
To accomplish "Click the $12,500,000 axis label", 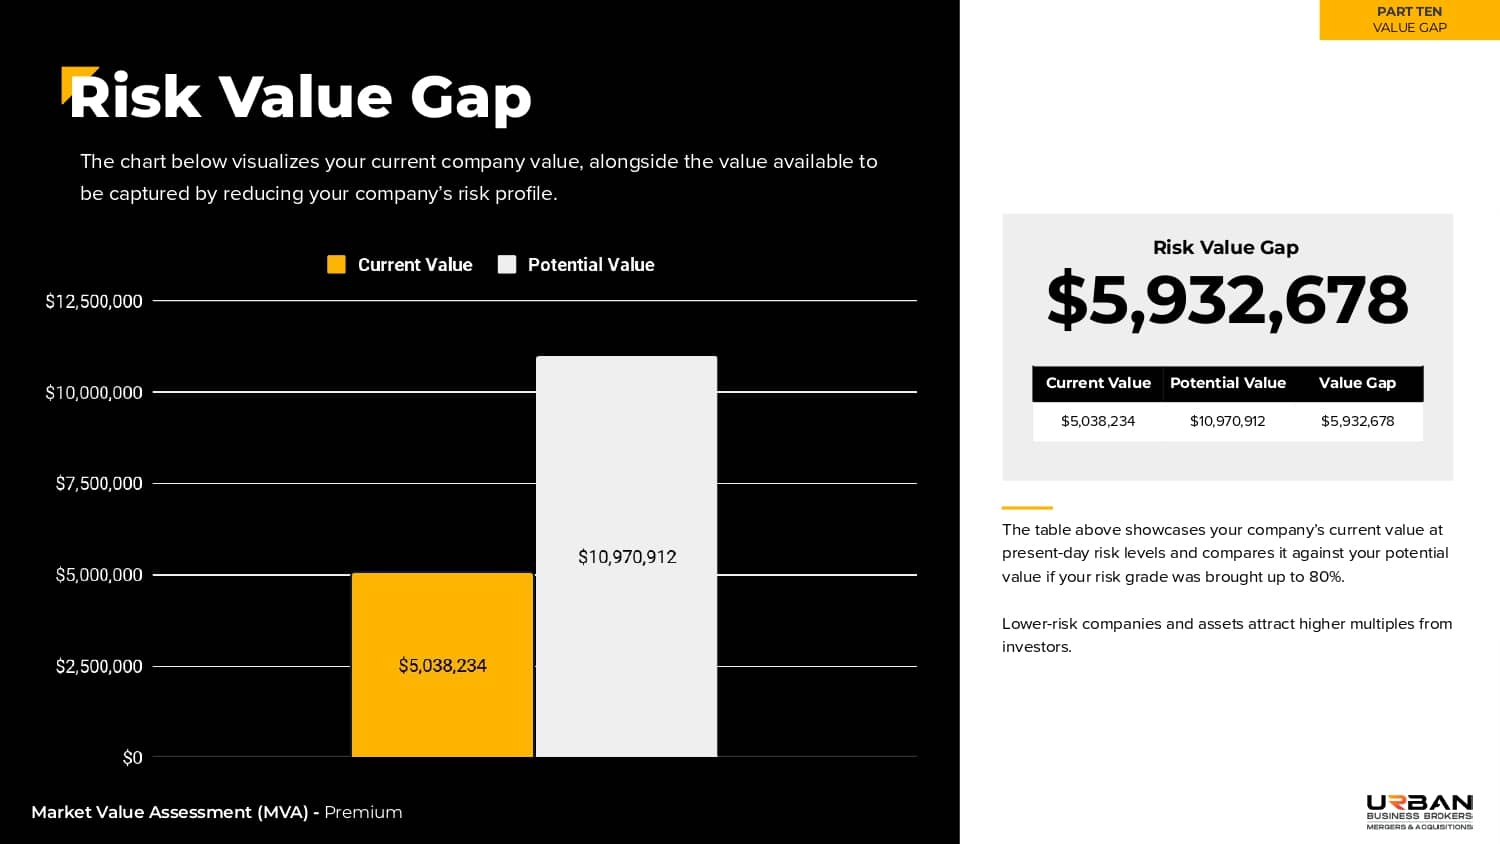I will coord(94,301).
